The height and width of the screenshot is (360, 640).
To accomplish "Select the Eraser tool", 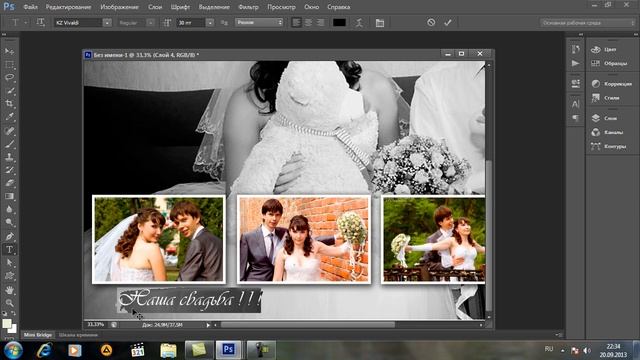I will click(9, 183).
